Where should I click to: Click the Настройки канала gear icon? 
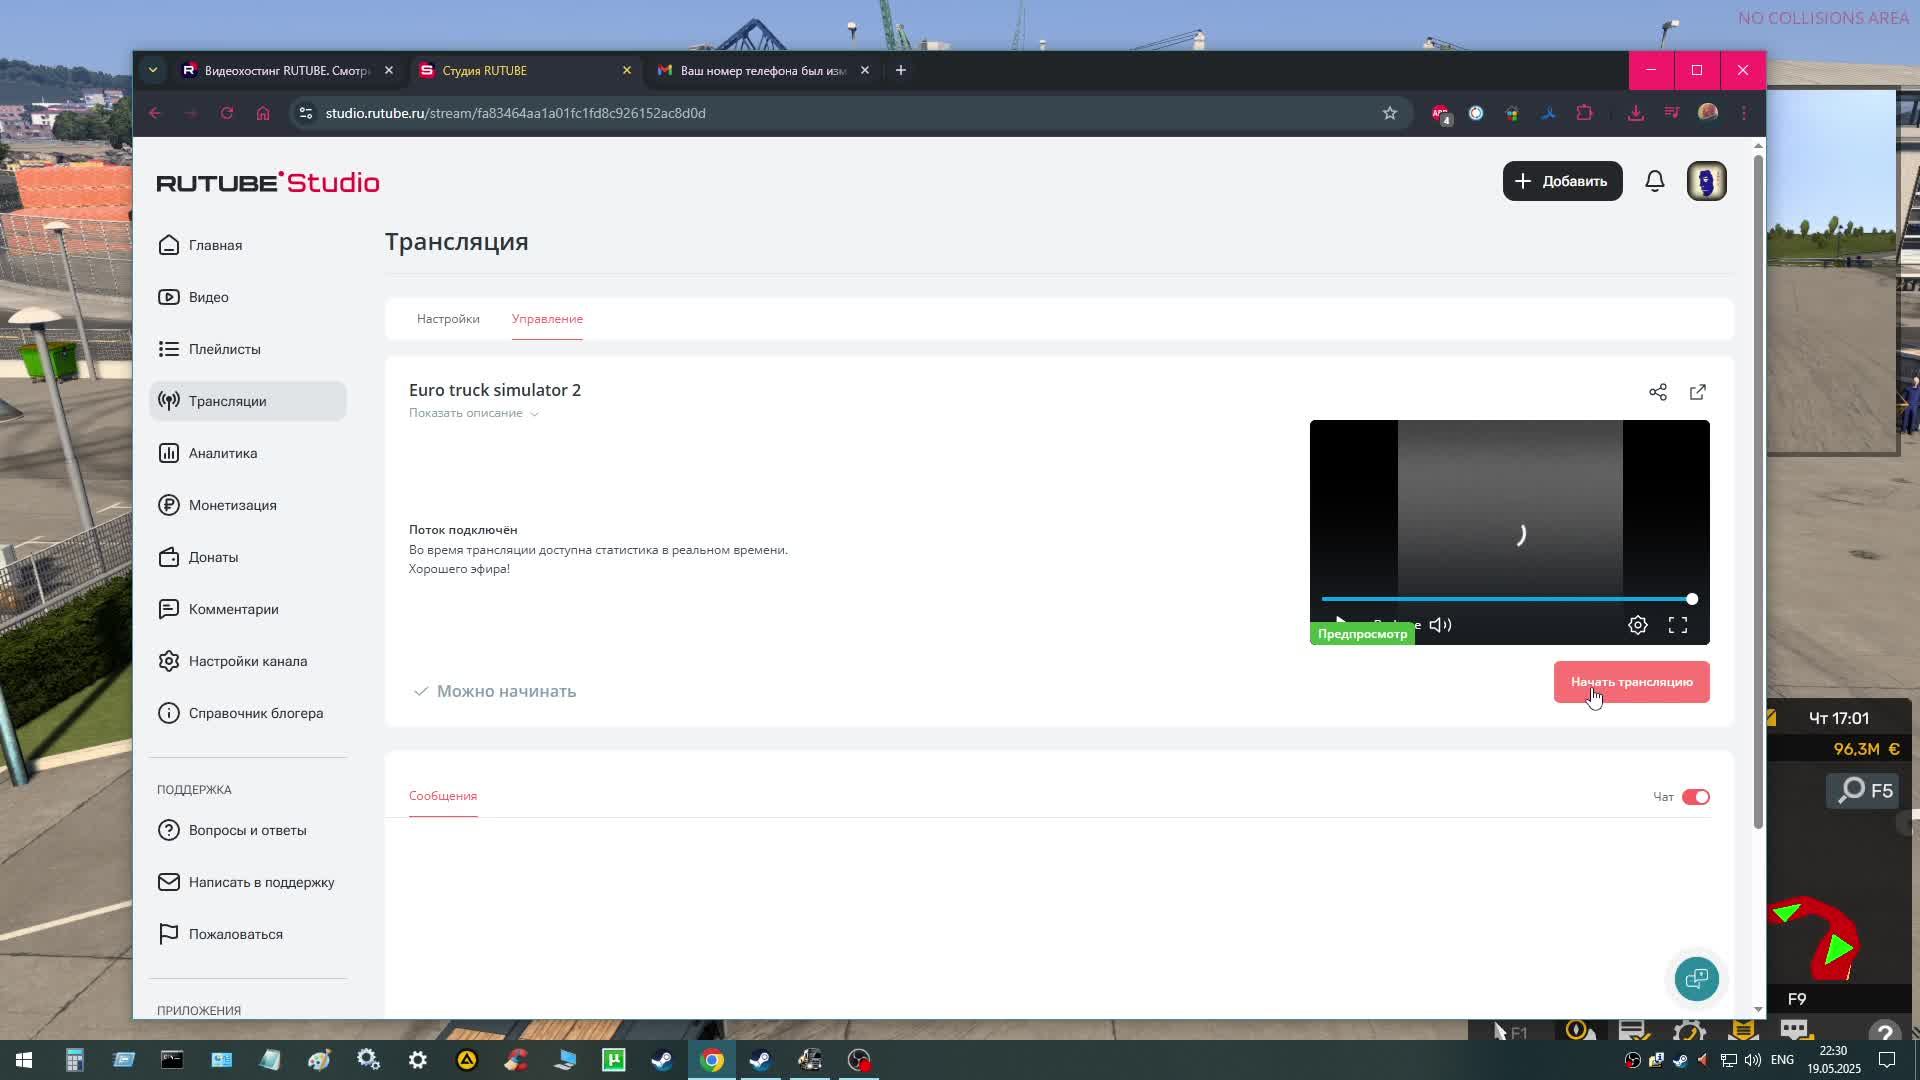[169, 661]
